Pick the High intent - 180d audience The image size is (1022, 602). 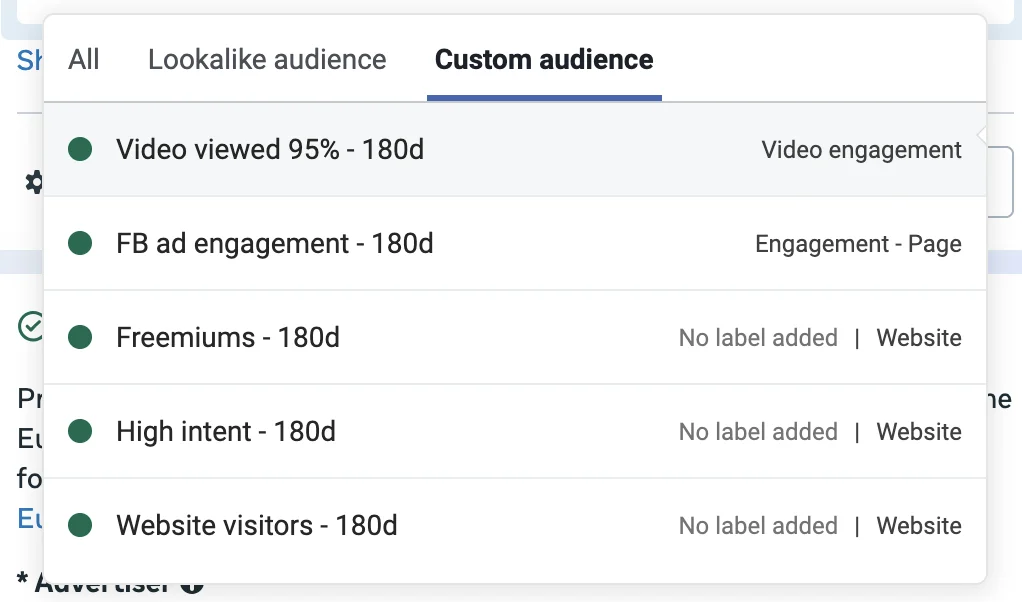tap(515, 431)
